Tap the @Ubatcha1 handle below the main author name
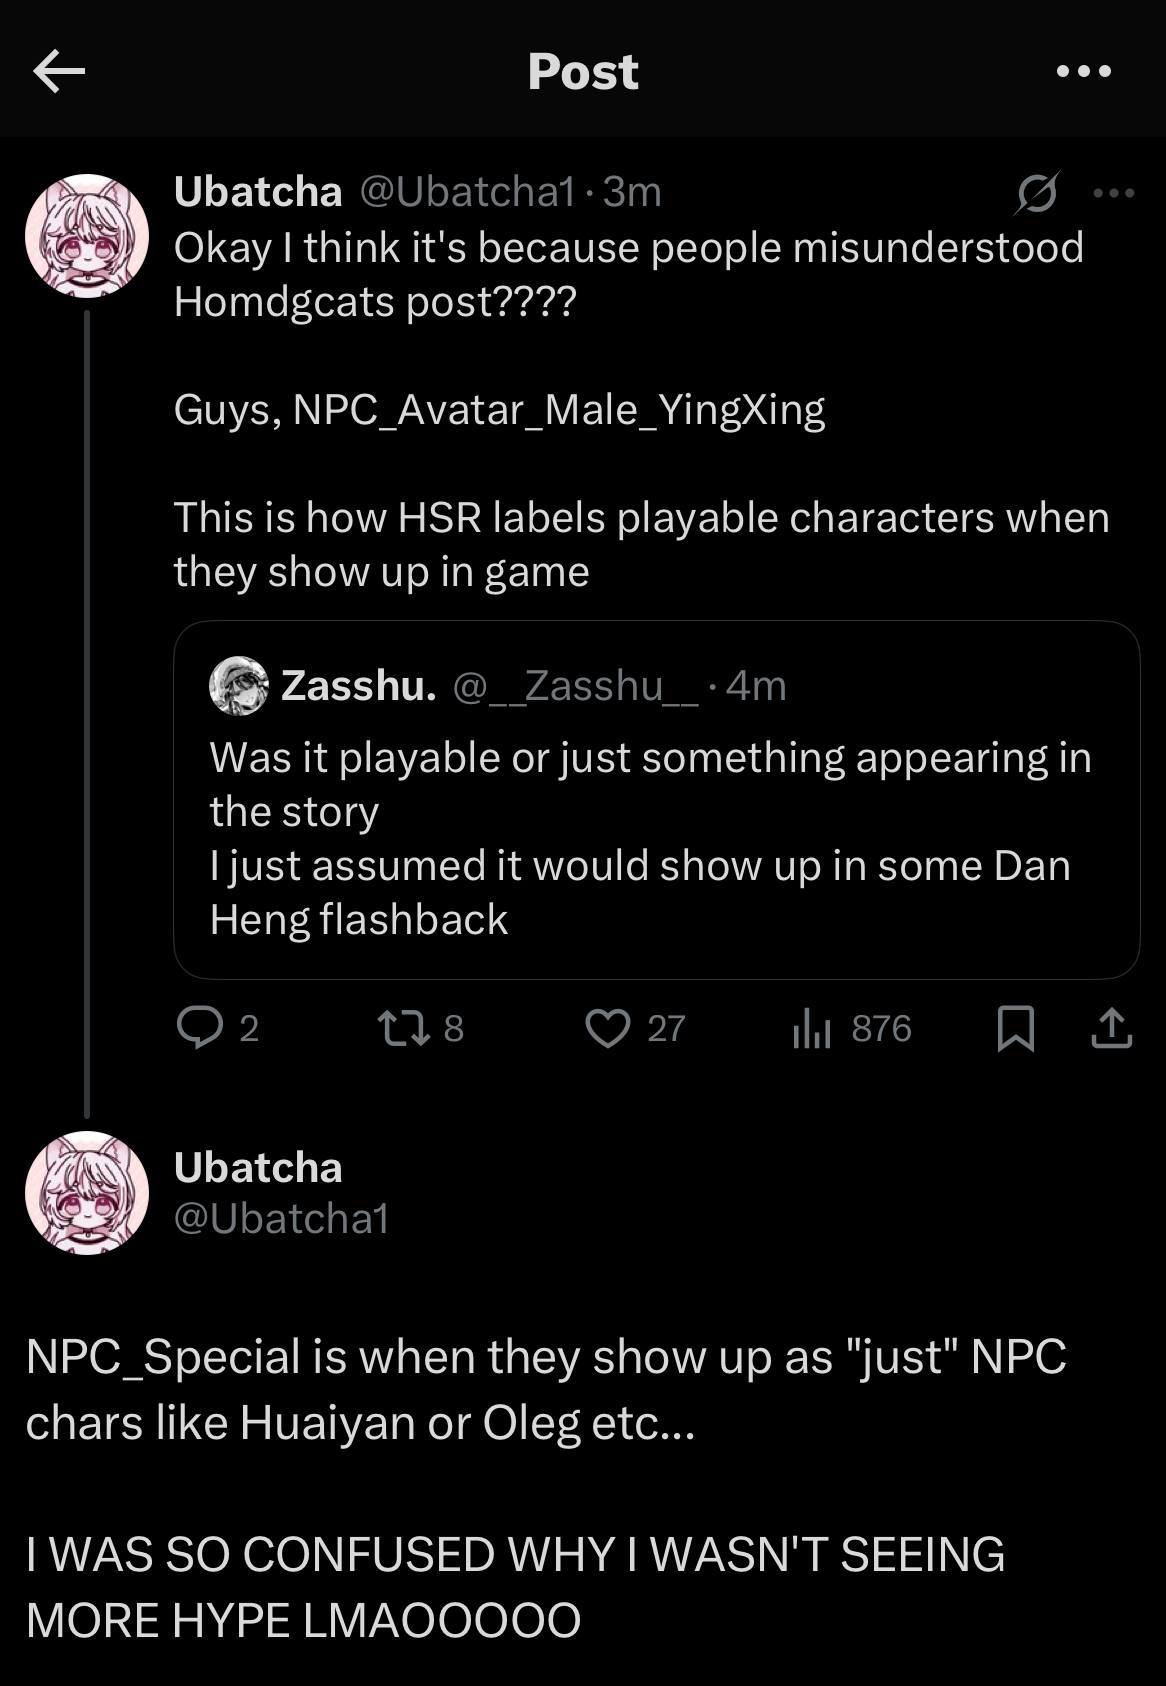The width and height of the screenshot is (1166, 1686). (281, 1219)
